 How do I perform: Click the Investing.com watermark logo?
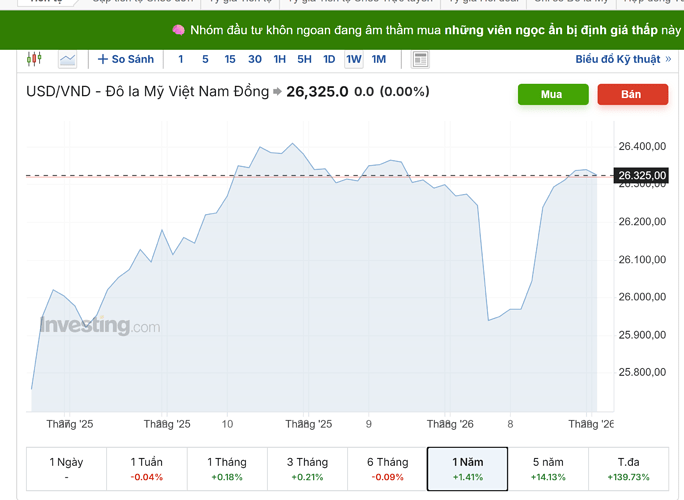pos(99,325)
